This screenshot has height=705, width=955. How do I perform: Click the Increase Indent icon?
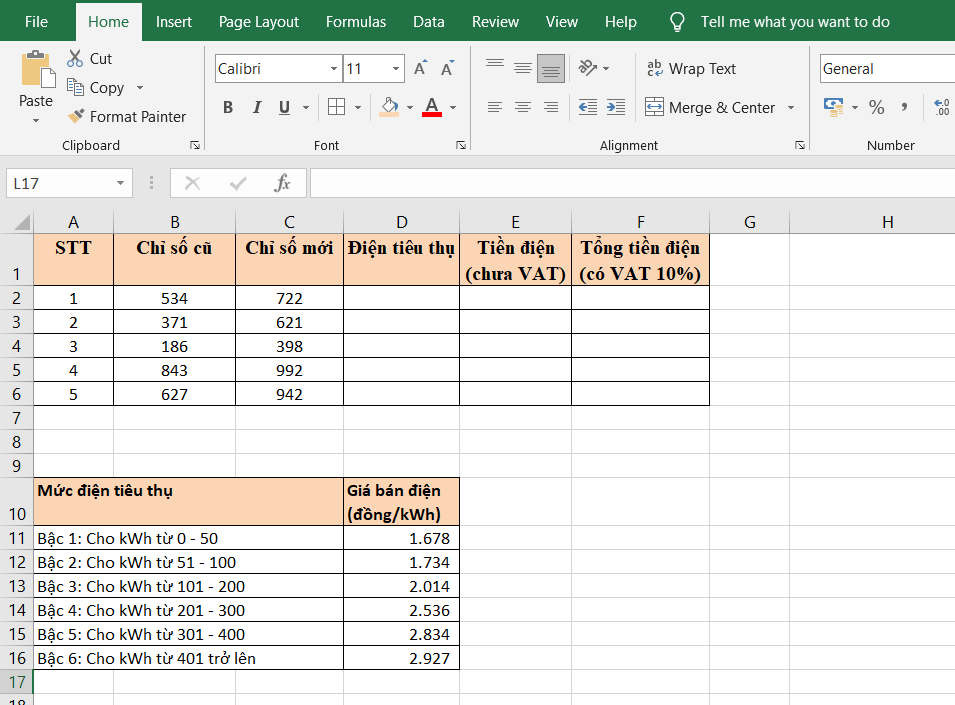pos(615,107)
